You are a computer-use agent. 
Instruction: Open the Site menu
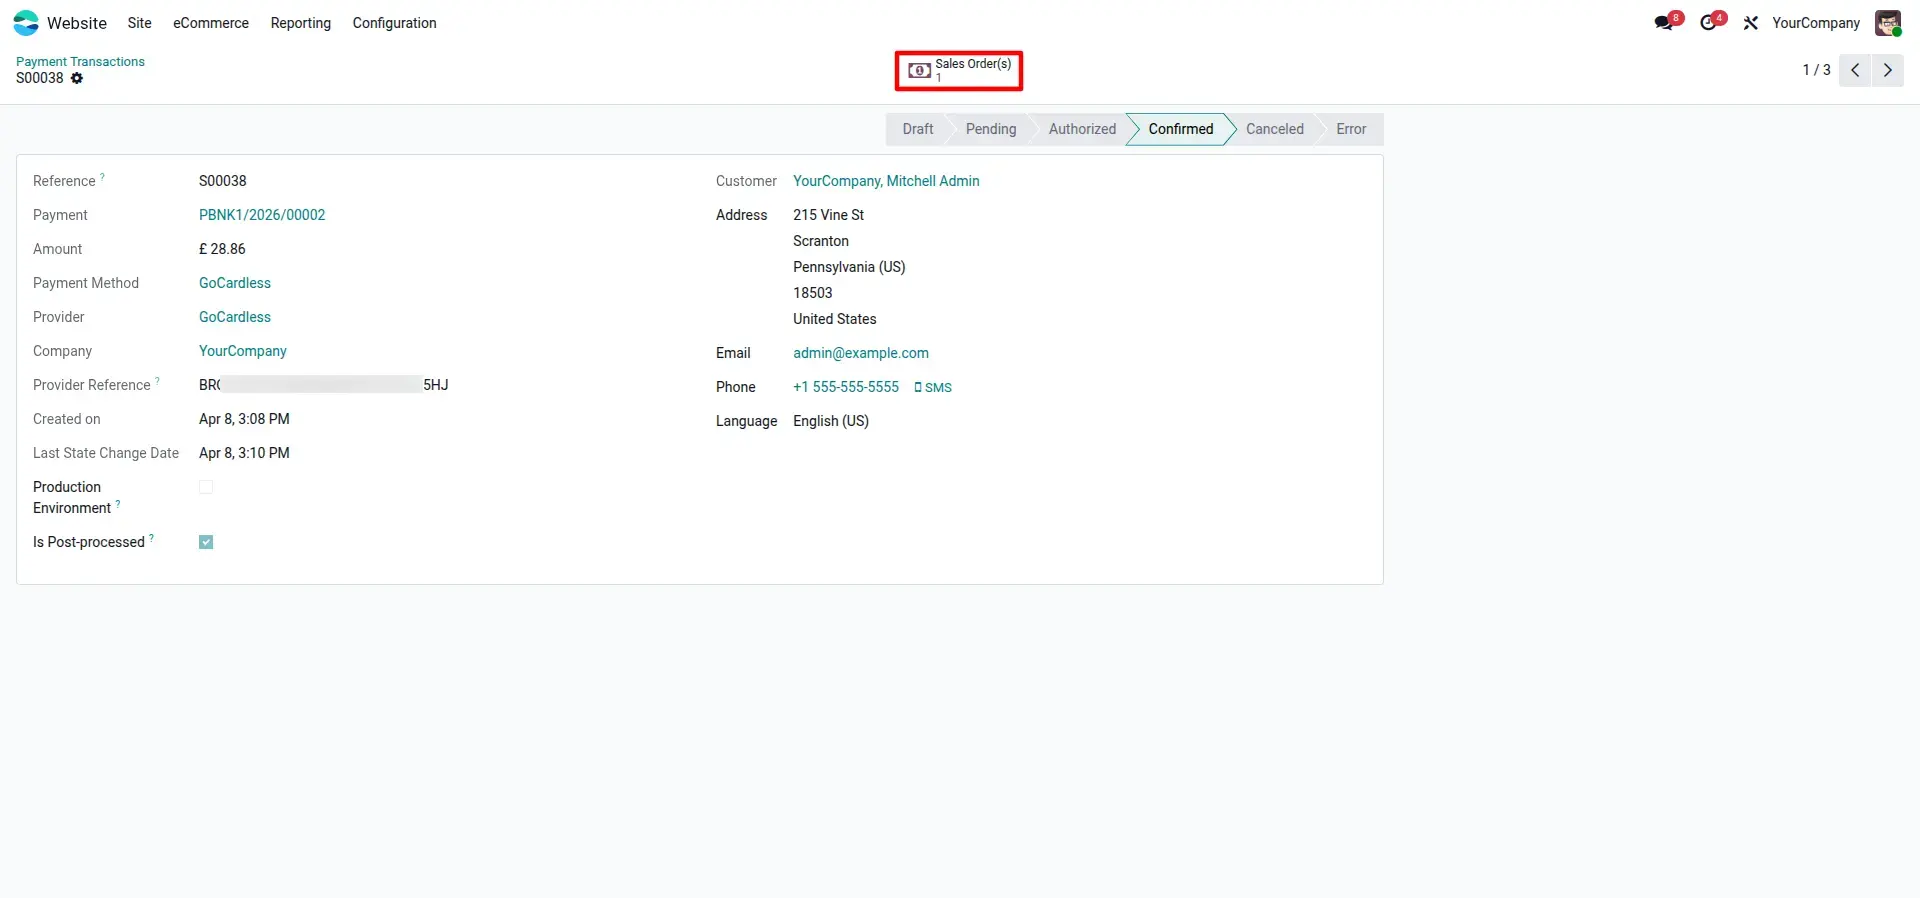(x=140, y=23)
